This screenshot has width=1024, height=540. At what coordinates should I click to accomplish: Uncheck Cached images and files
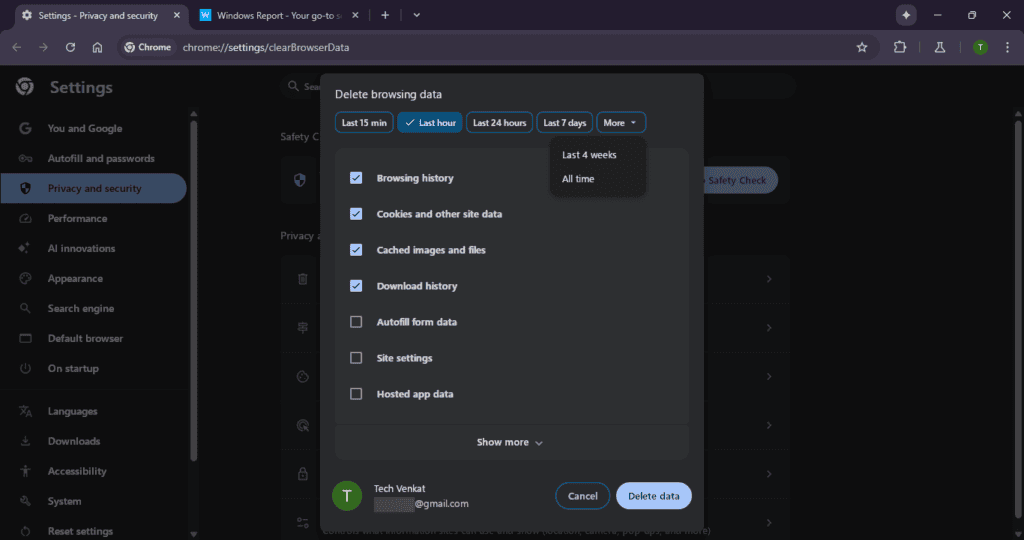[x=356, y=250]
